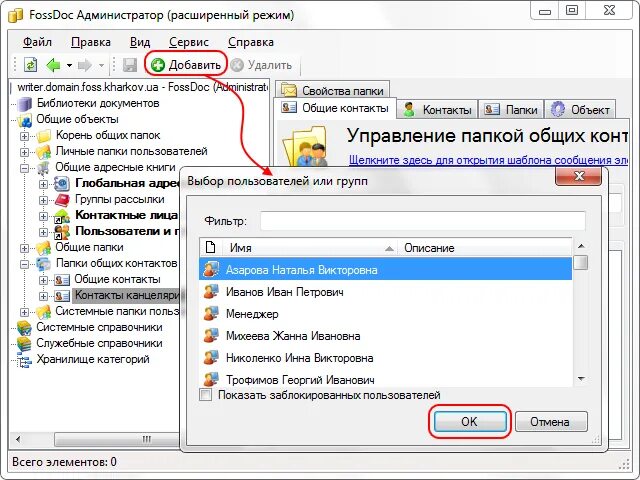
Task: Open the Справка menu
Action: [x=251, y=42]
